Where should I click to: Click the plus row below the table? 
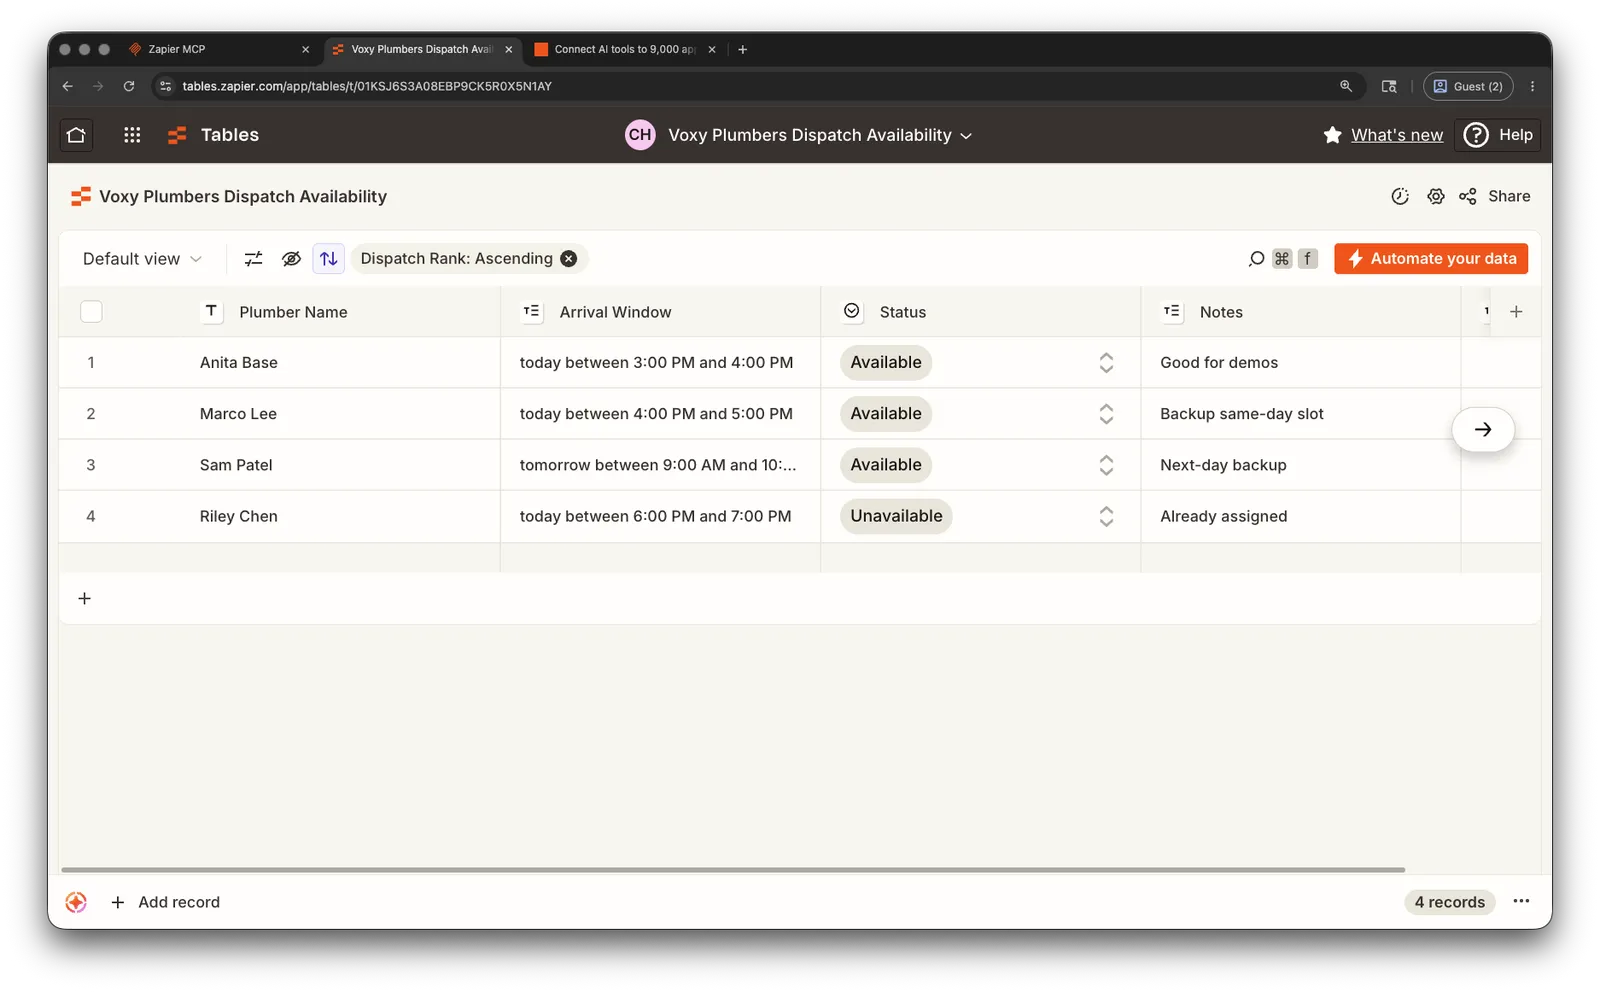pos(85,598)
